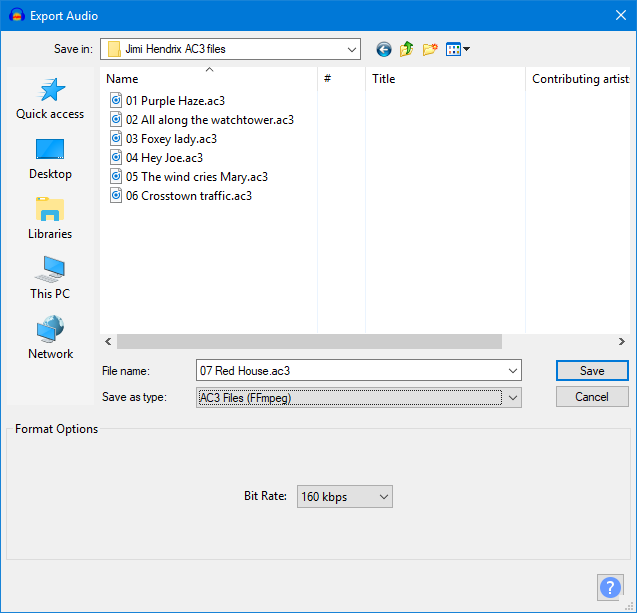Click the file icon of 03 Foxey lady.ac3

click(116, 139)
